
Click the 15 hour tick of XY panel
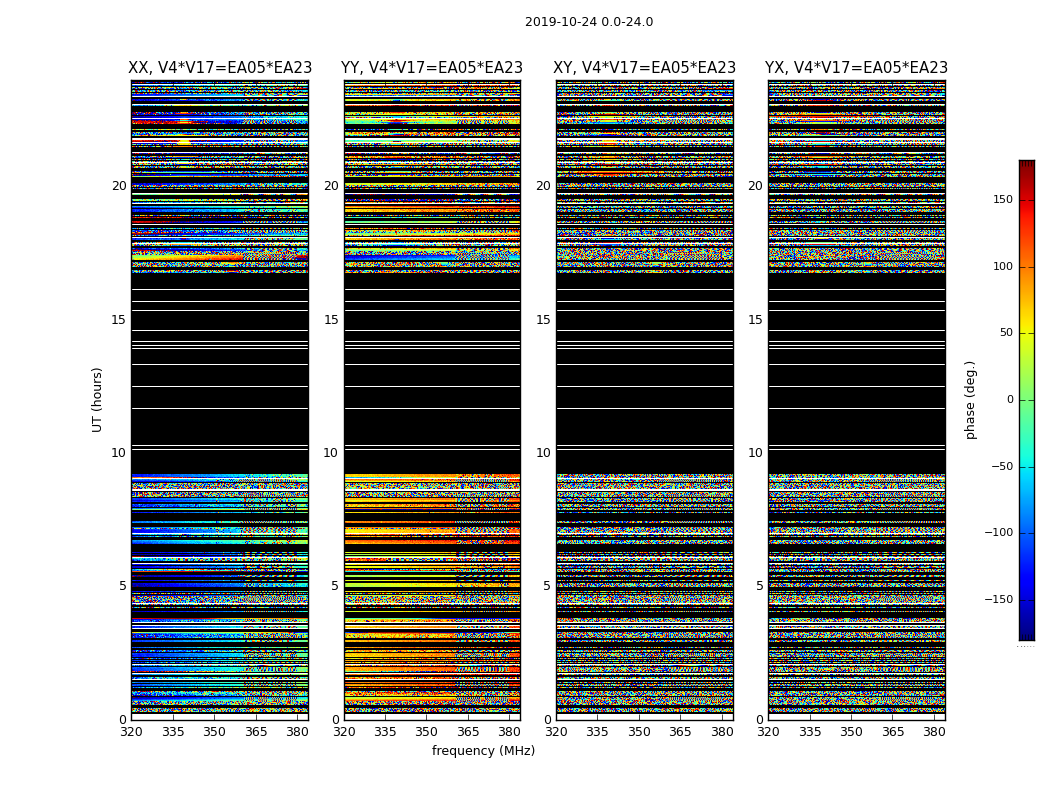543,319
